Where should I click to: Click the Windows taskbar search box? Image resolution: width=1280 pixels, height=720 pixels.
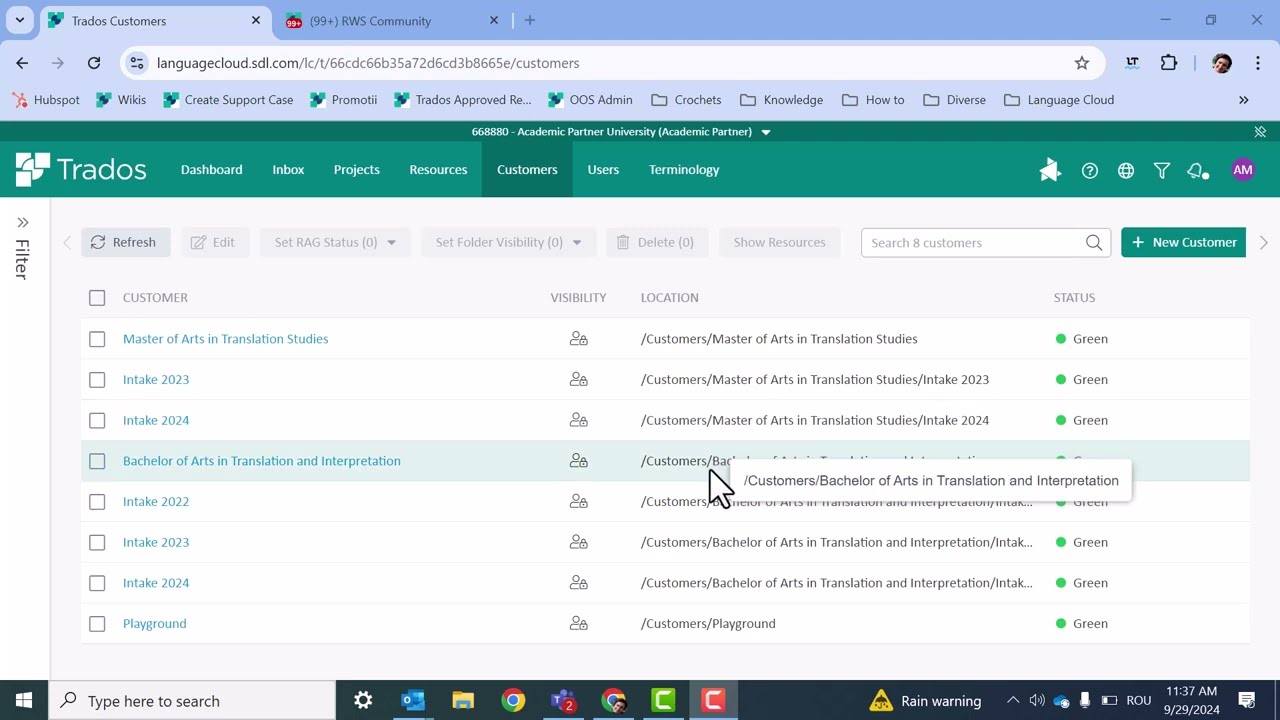192,700
